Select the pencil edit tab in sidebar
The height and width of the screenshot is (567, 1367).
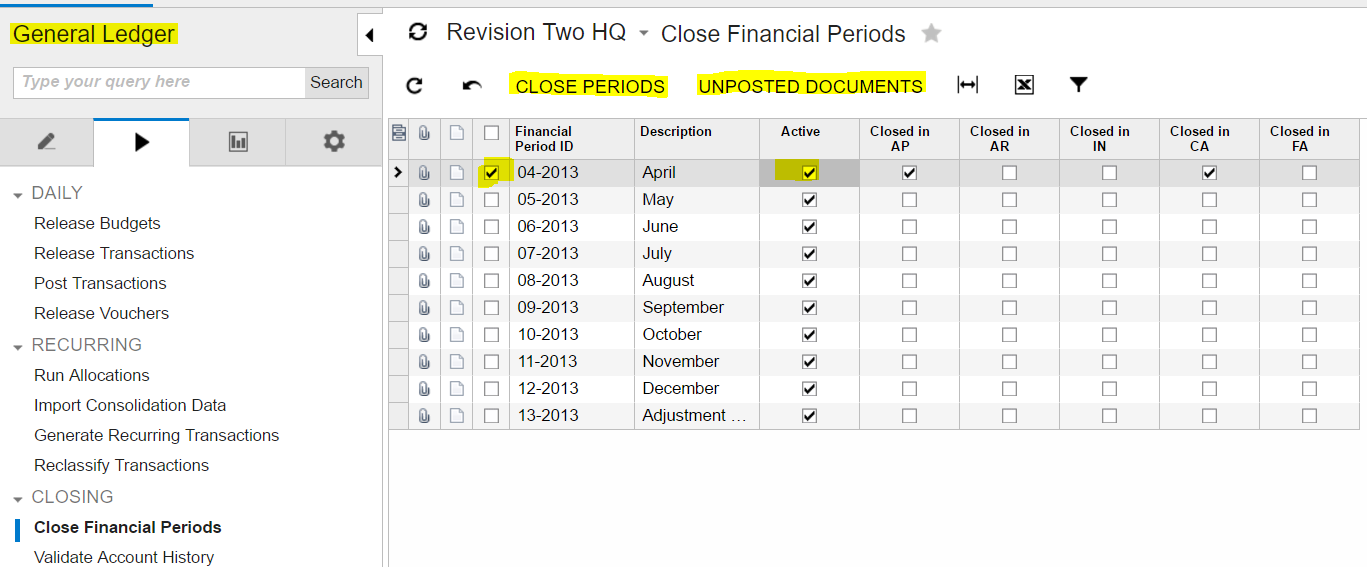tap(47, 142)
